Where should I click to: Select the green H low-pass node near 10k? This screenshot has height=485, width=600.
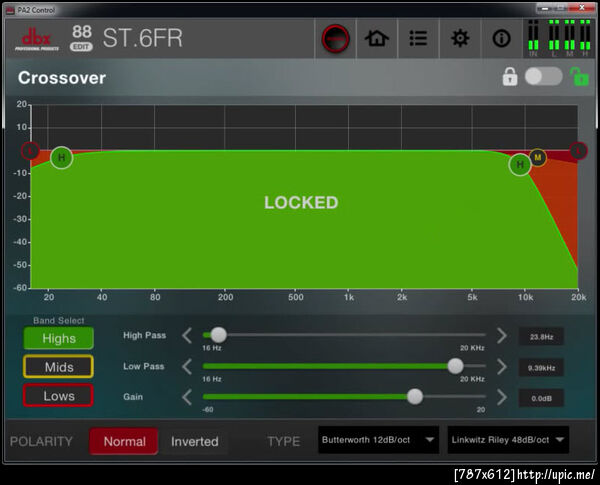520,165
